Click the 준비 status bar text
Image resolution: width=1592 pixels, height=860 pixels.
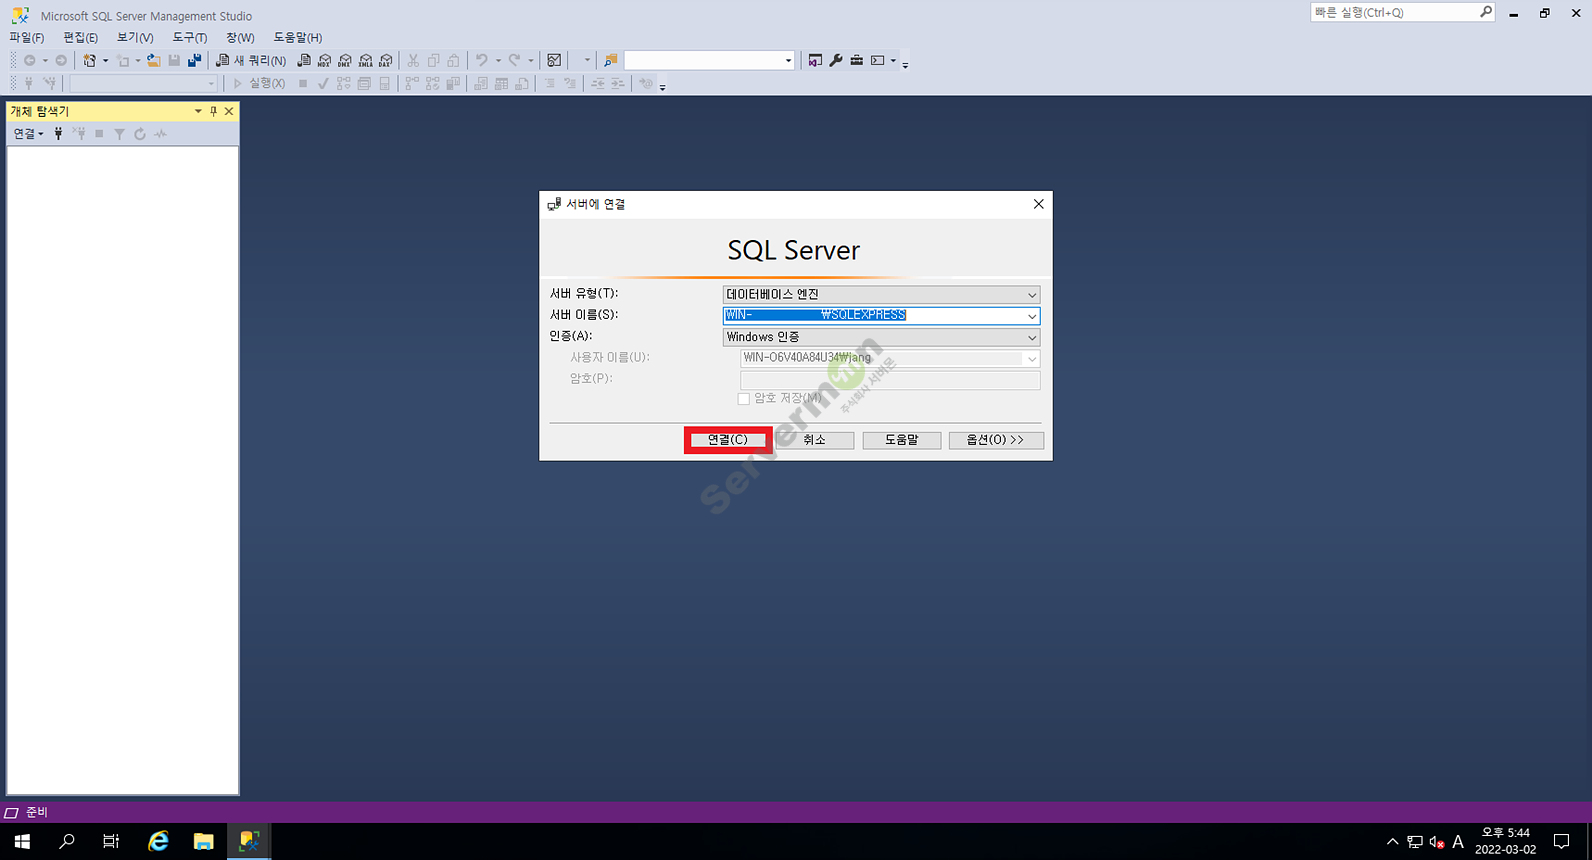(37, 813)
